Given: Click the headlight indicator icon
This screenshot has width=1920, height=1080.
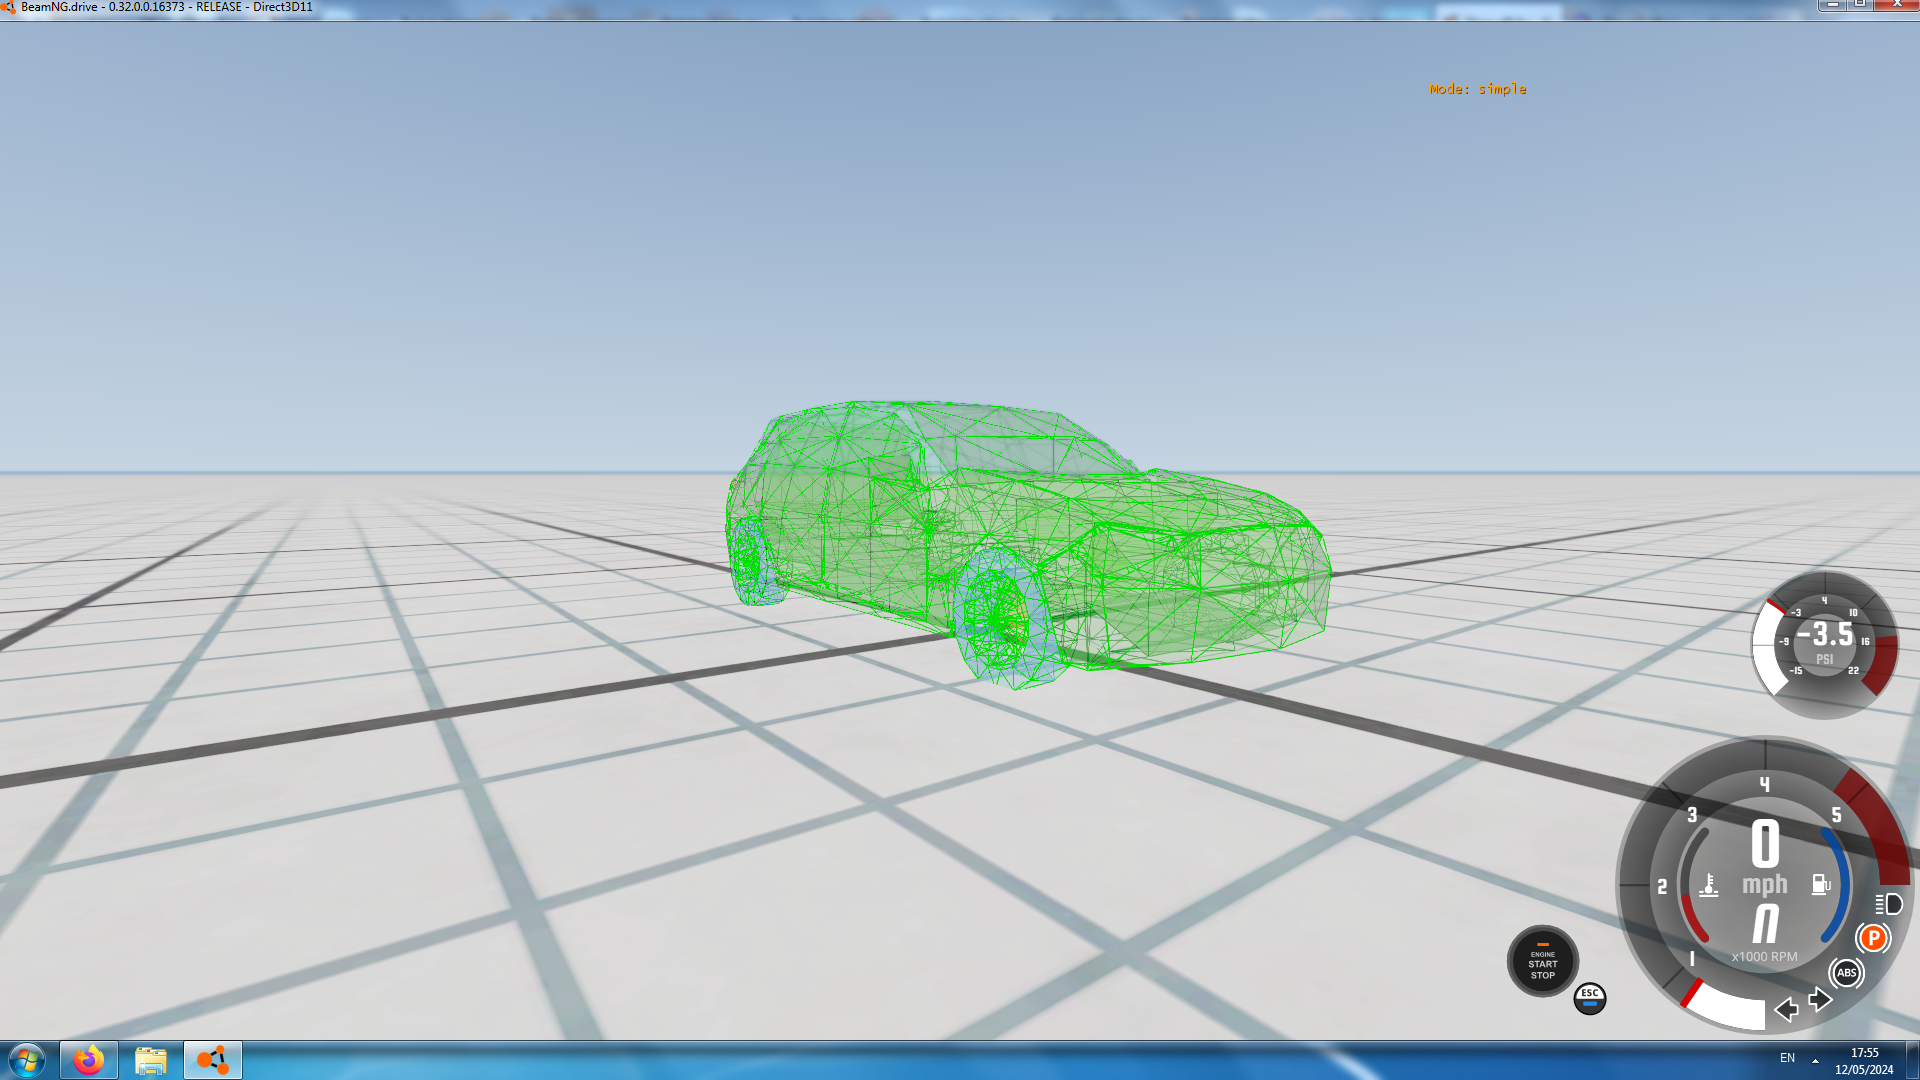Looking at the screenshot, I should [x=1889, y=904].
